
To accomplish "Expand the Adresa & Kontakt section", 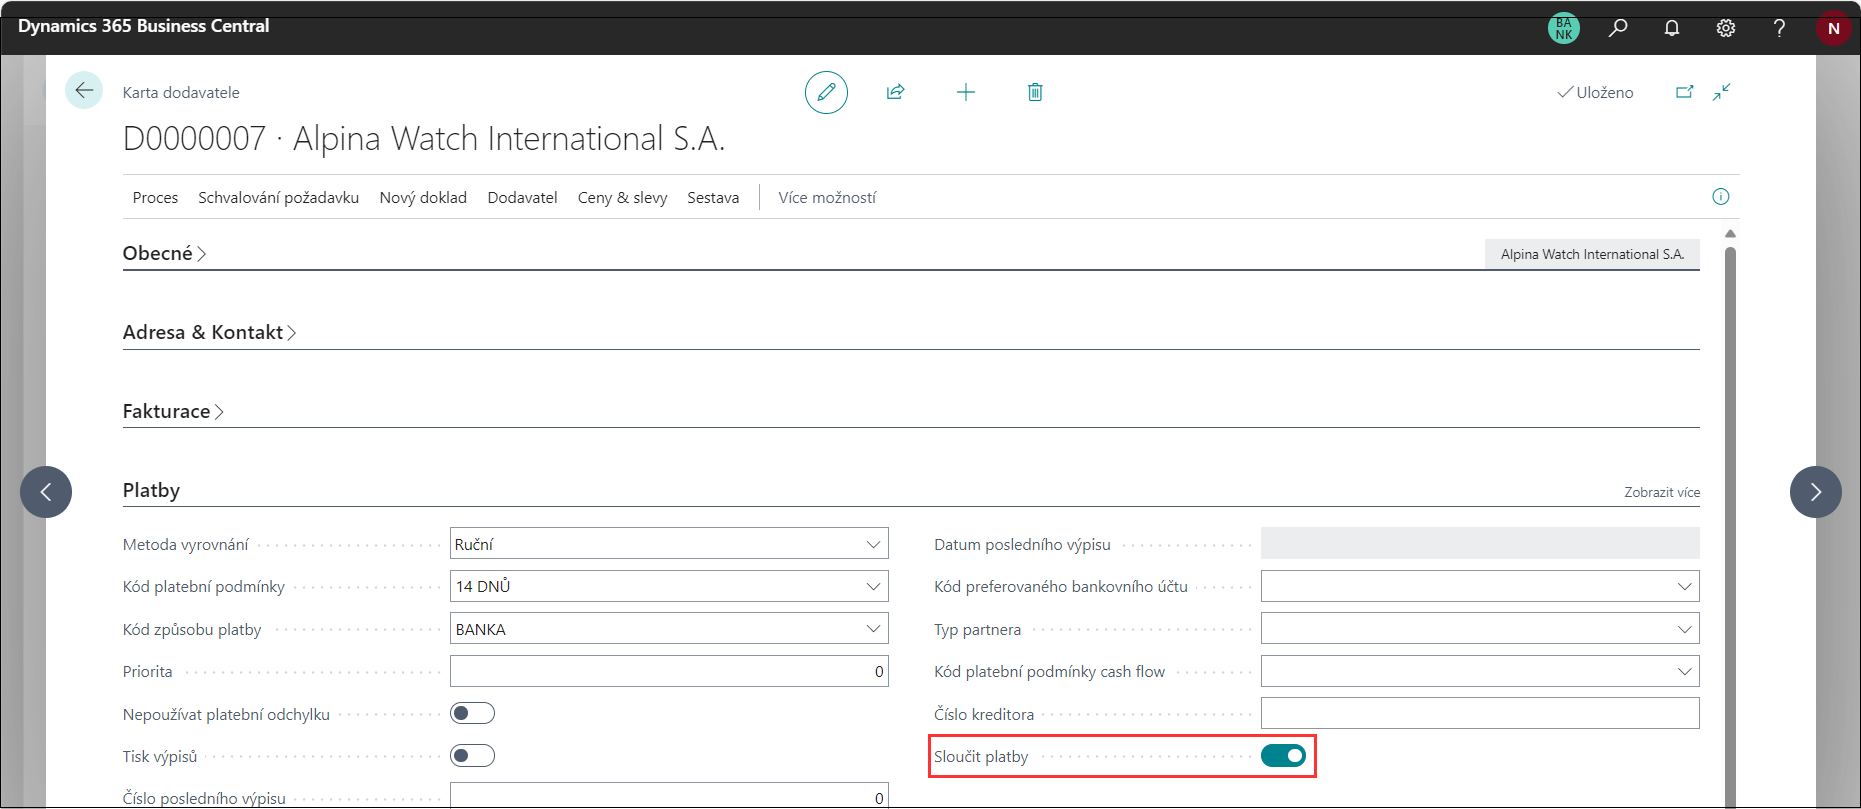I will (209, 332).
